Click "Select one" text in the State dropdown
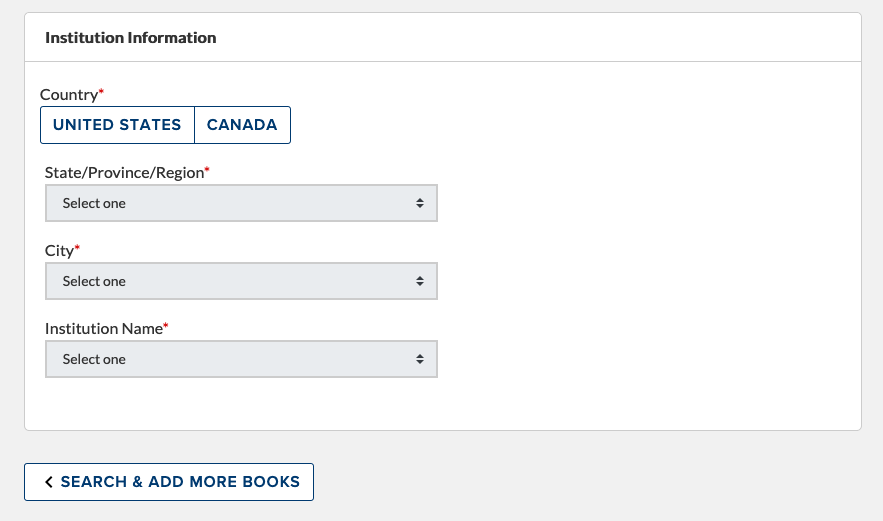 pos(94,203)
